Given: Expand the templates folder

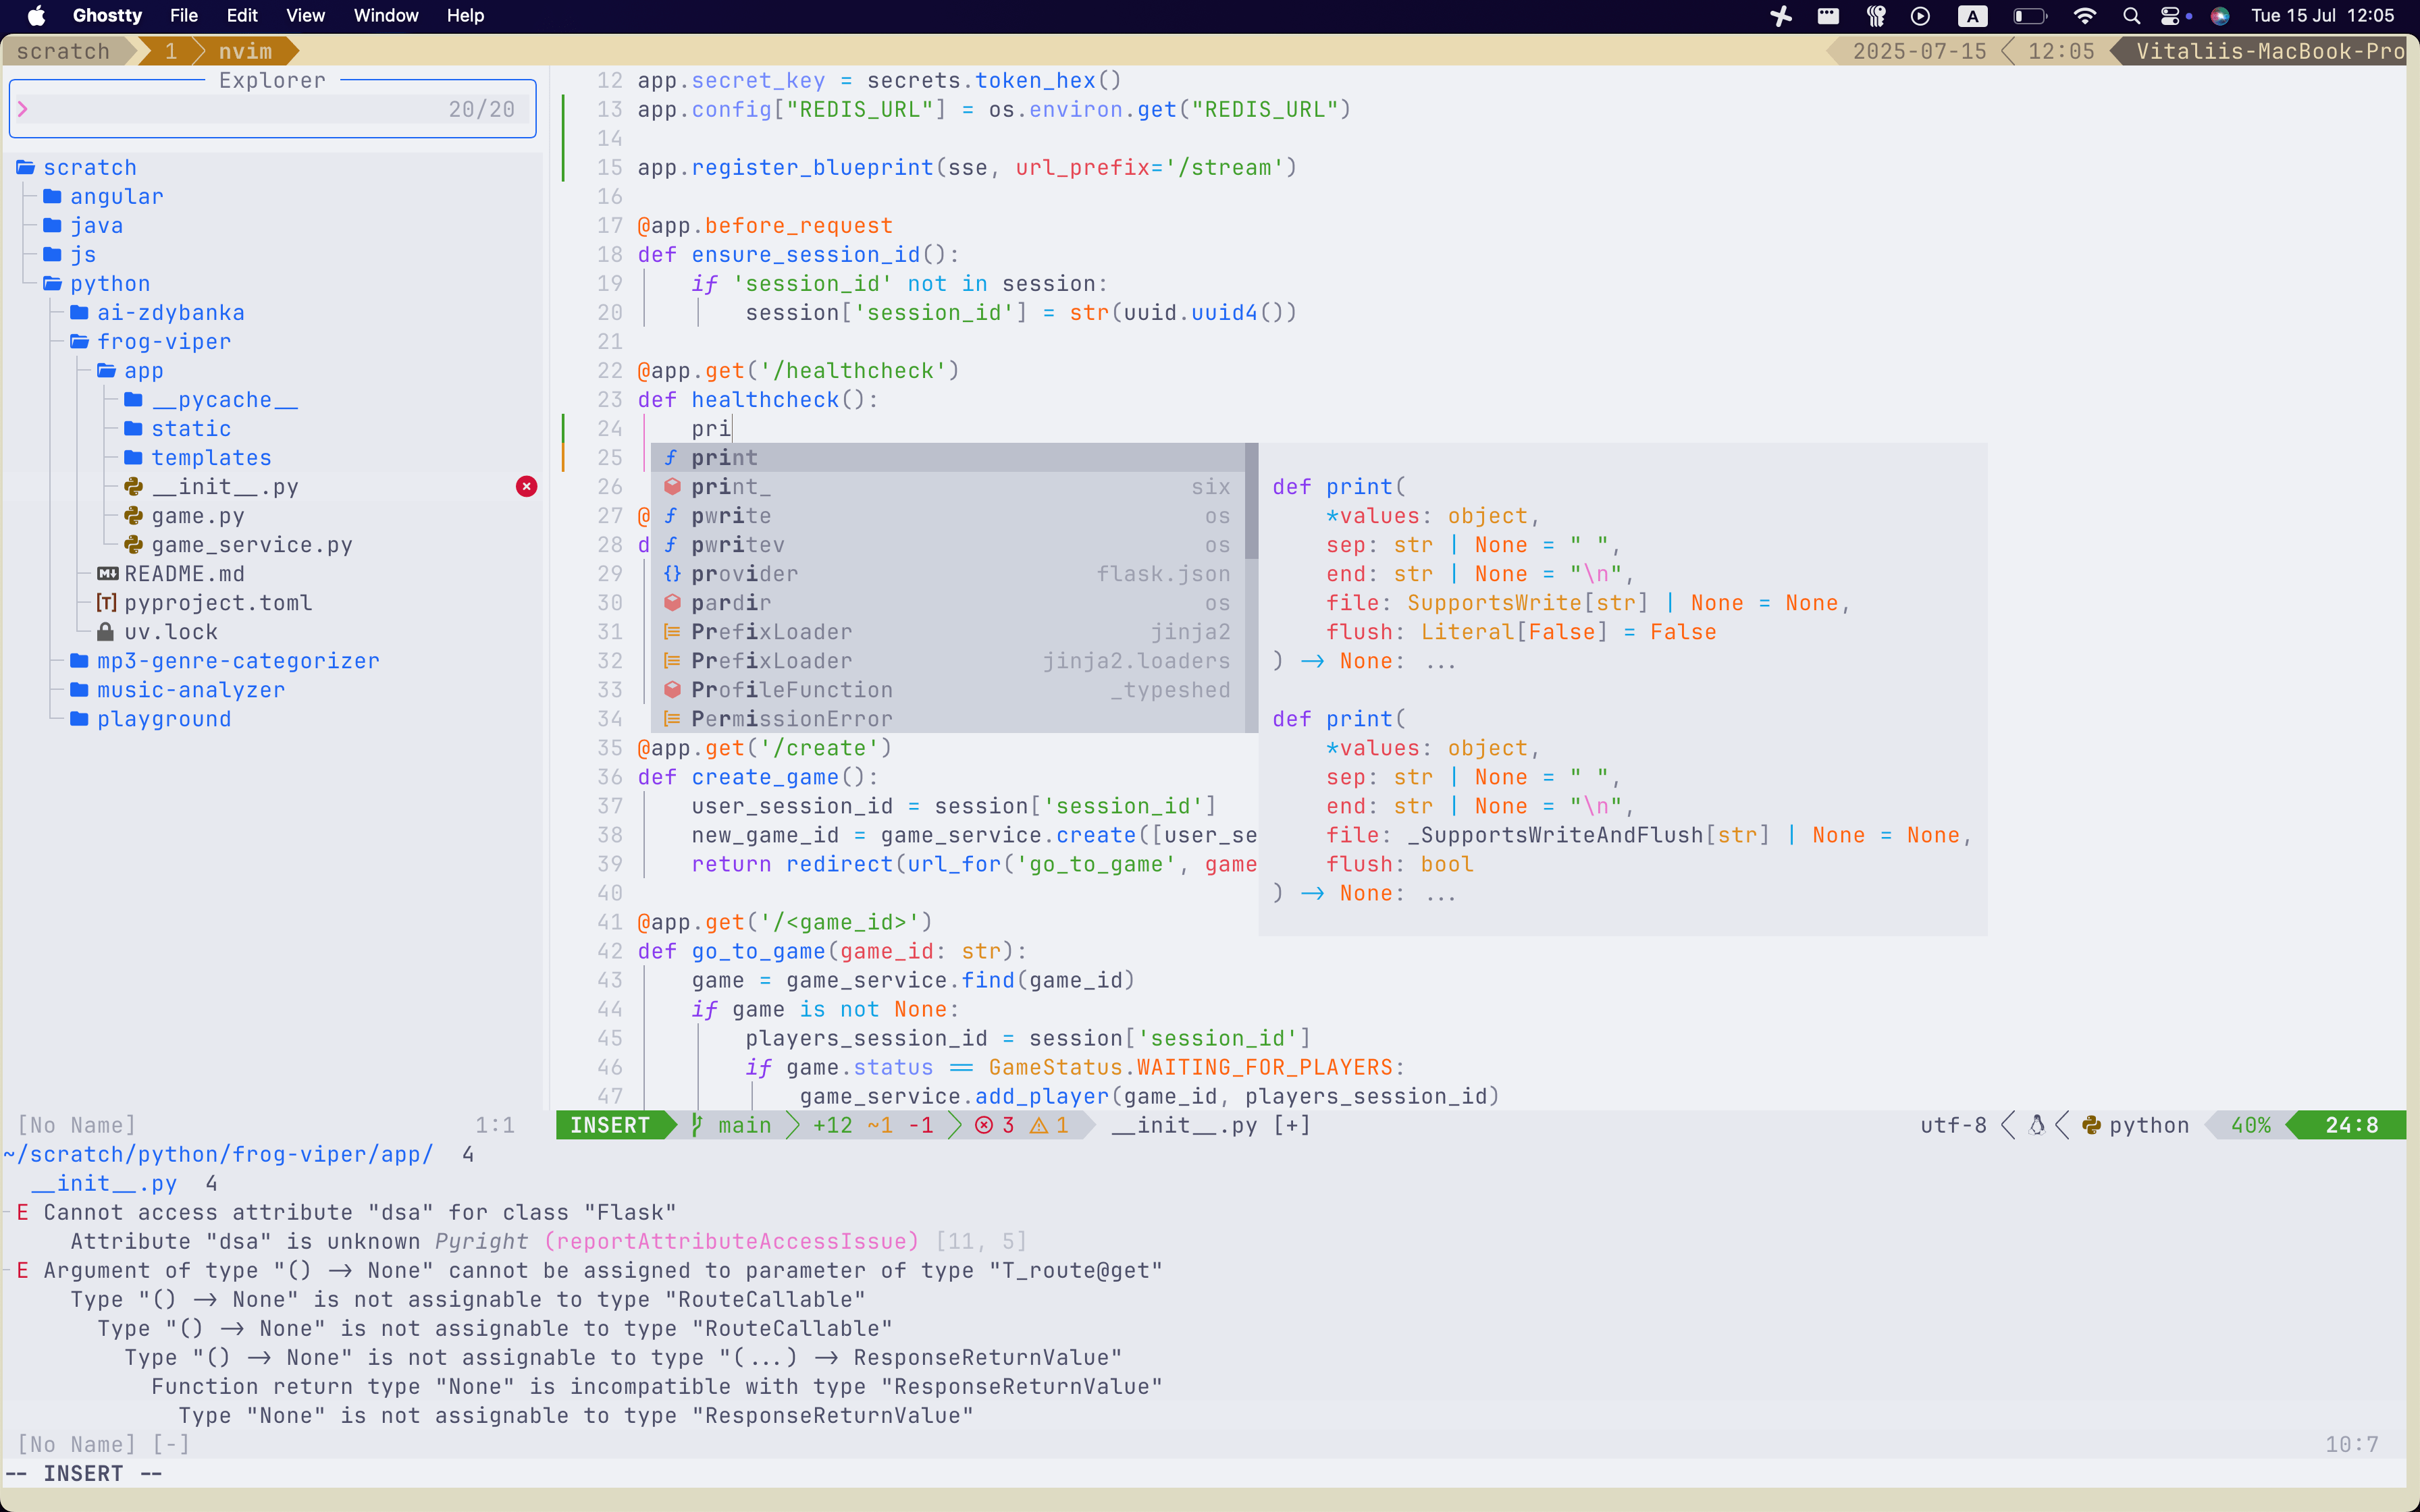Looking at the screenshot, I should point(210,458).
